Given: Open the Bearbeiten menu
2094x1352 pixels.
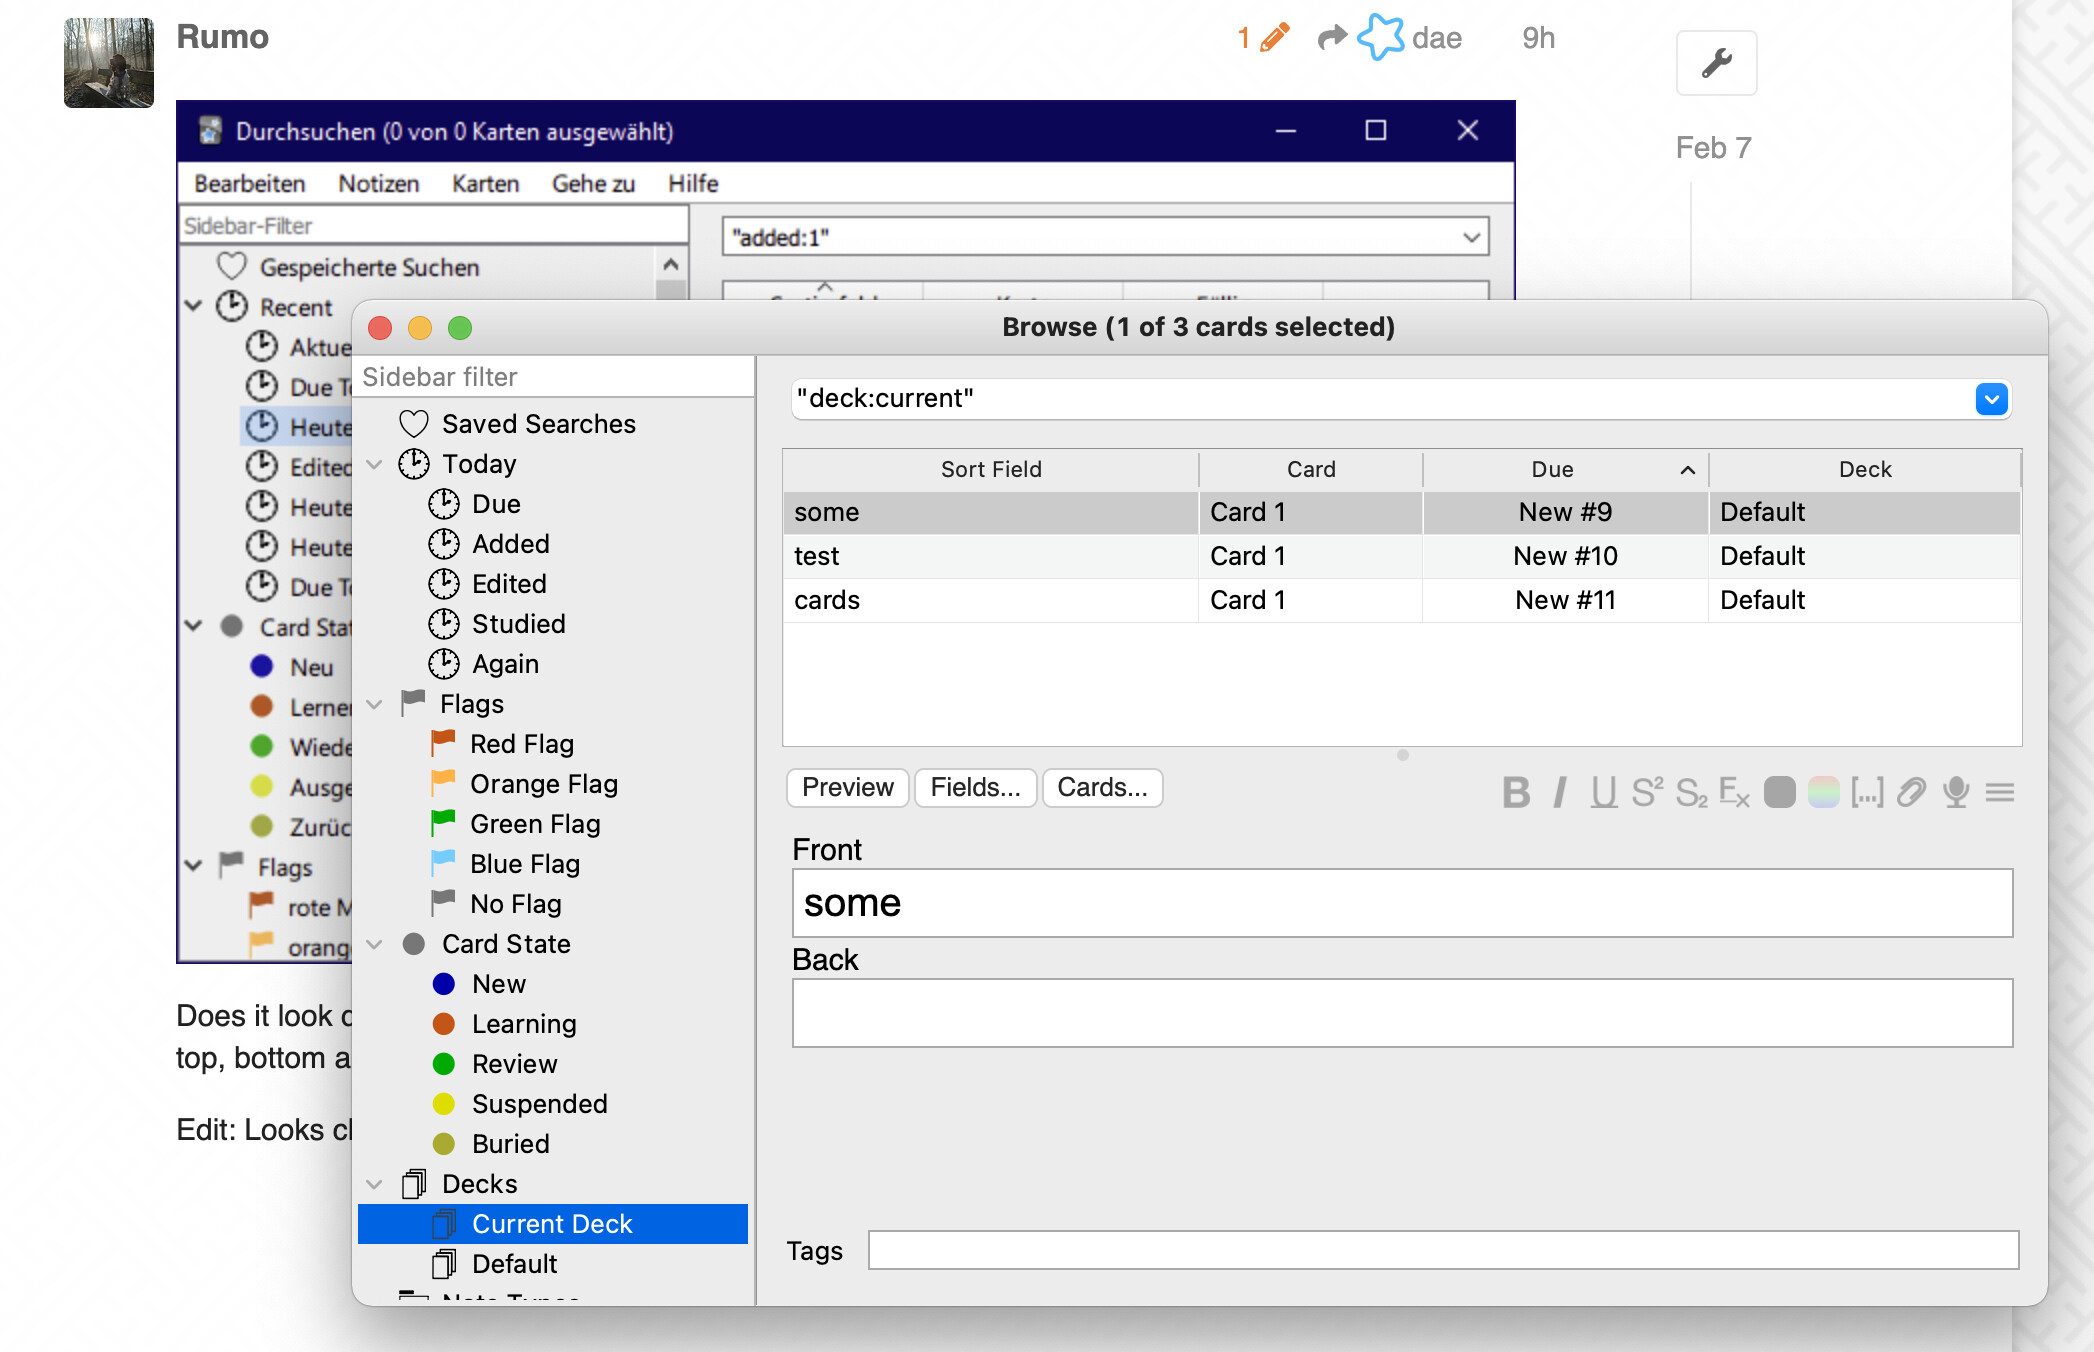Looking at the screenshot, I should pyautogui.click(x=250, y=184).
